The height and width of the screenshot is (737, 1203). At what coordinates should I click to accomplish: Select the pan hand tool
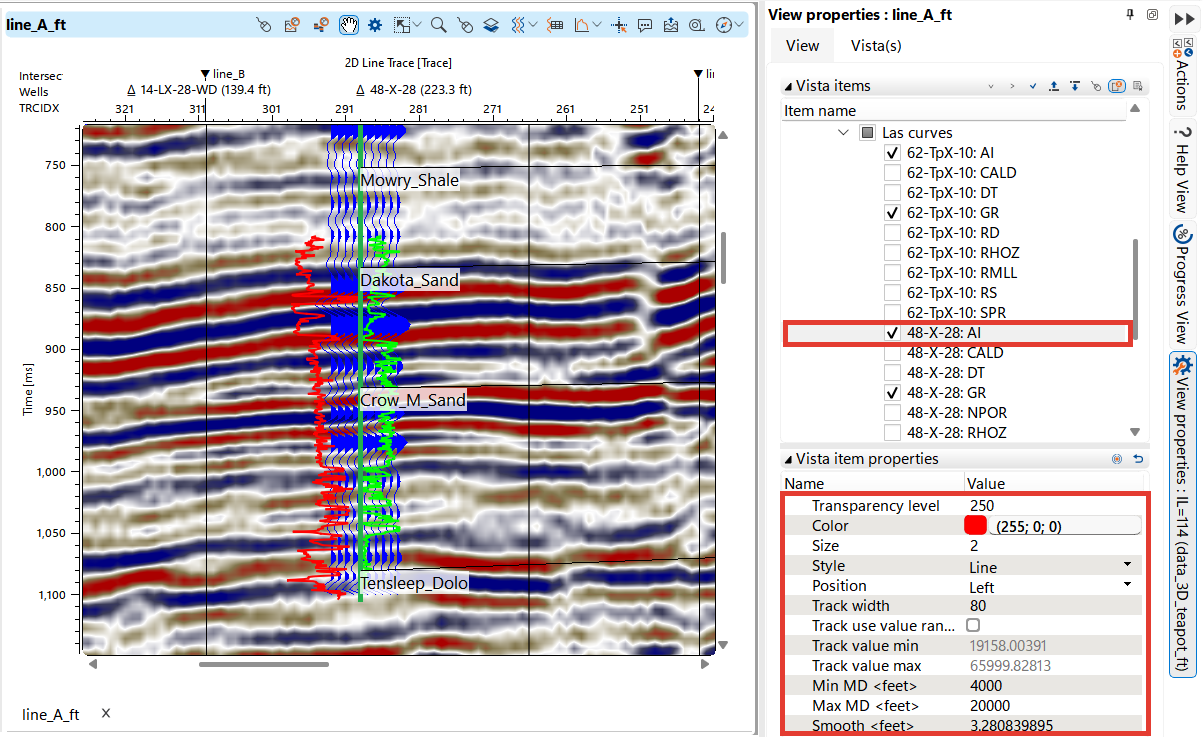350,25
